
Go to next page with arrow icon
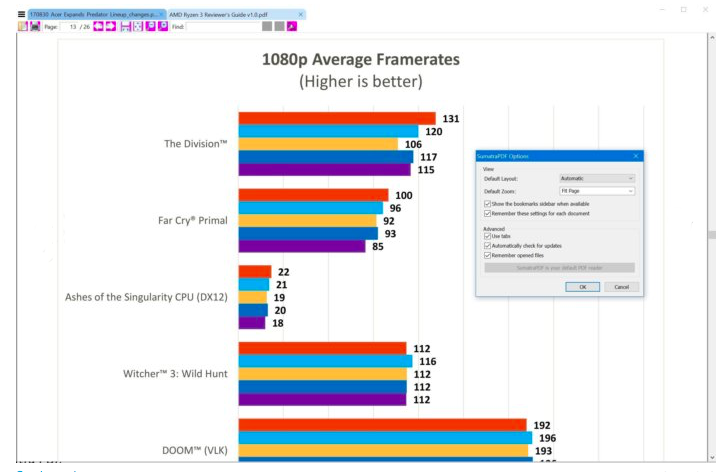pyautogui.click(x=111, y=27)
